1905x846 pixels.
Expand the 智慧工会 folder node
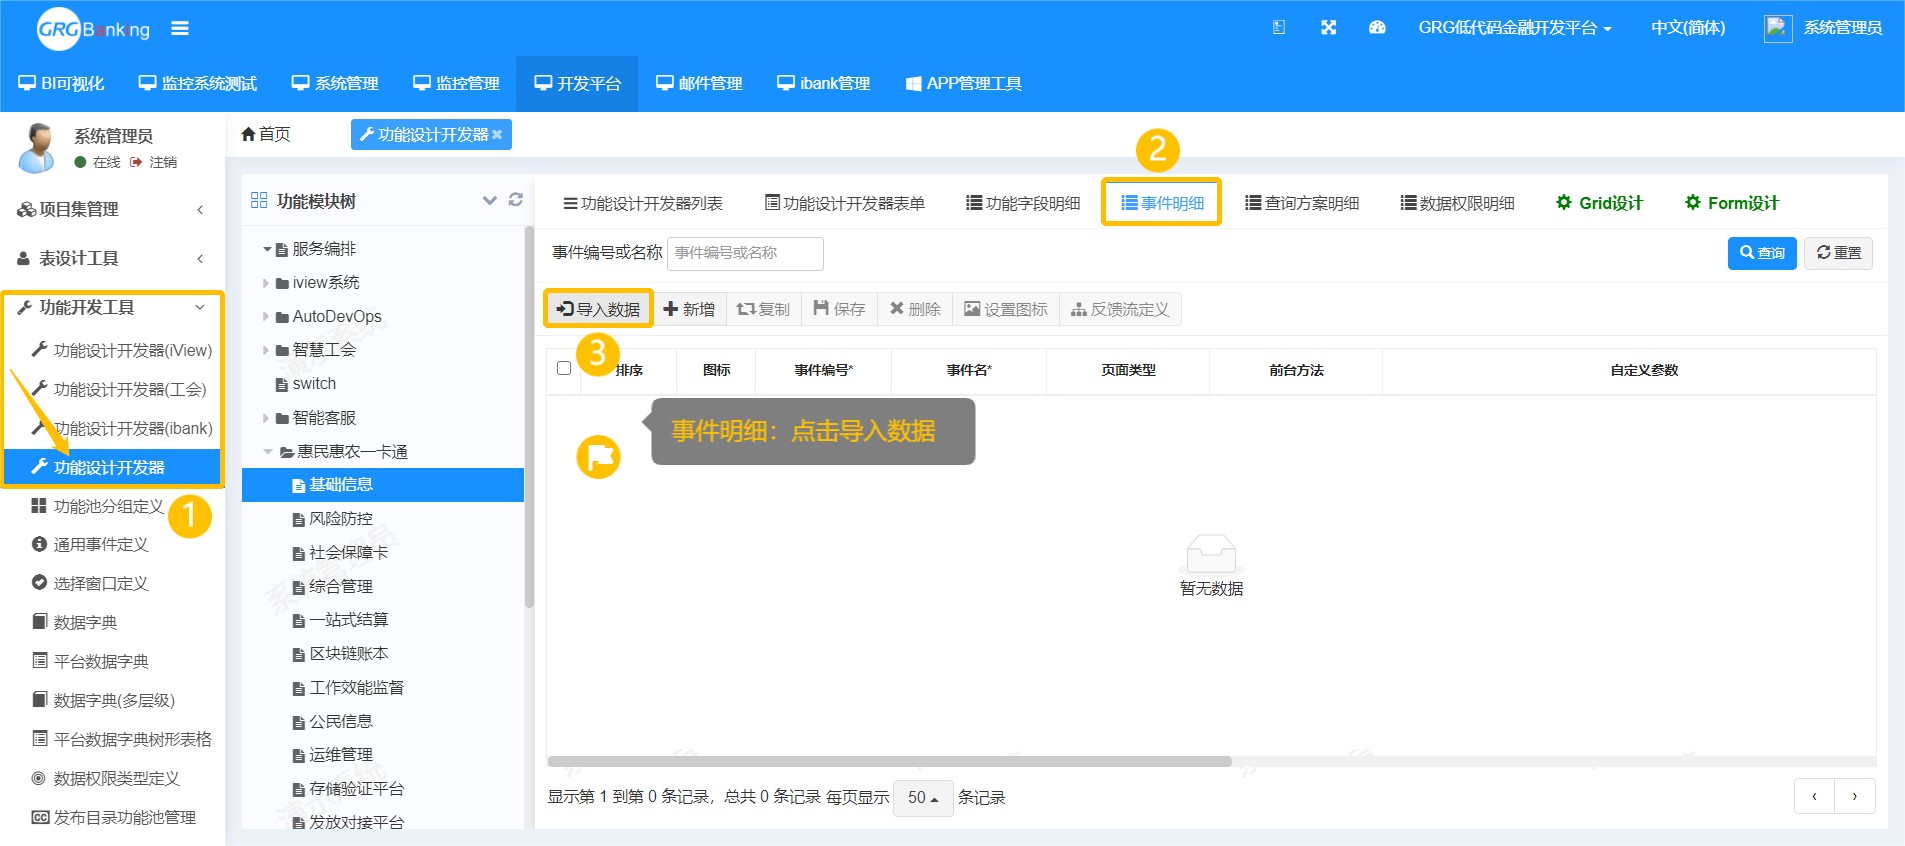[x=266, y=350]
